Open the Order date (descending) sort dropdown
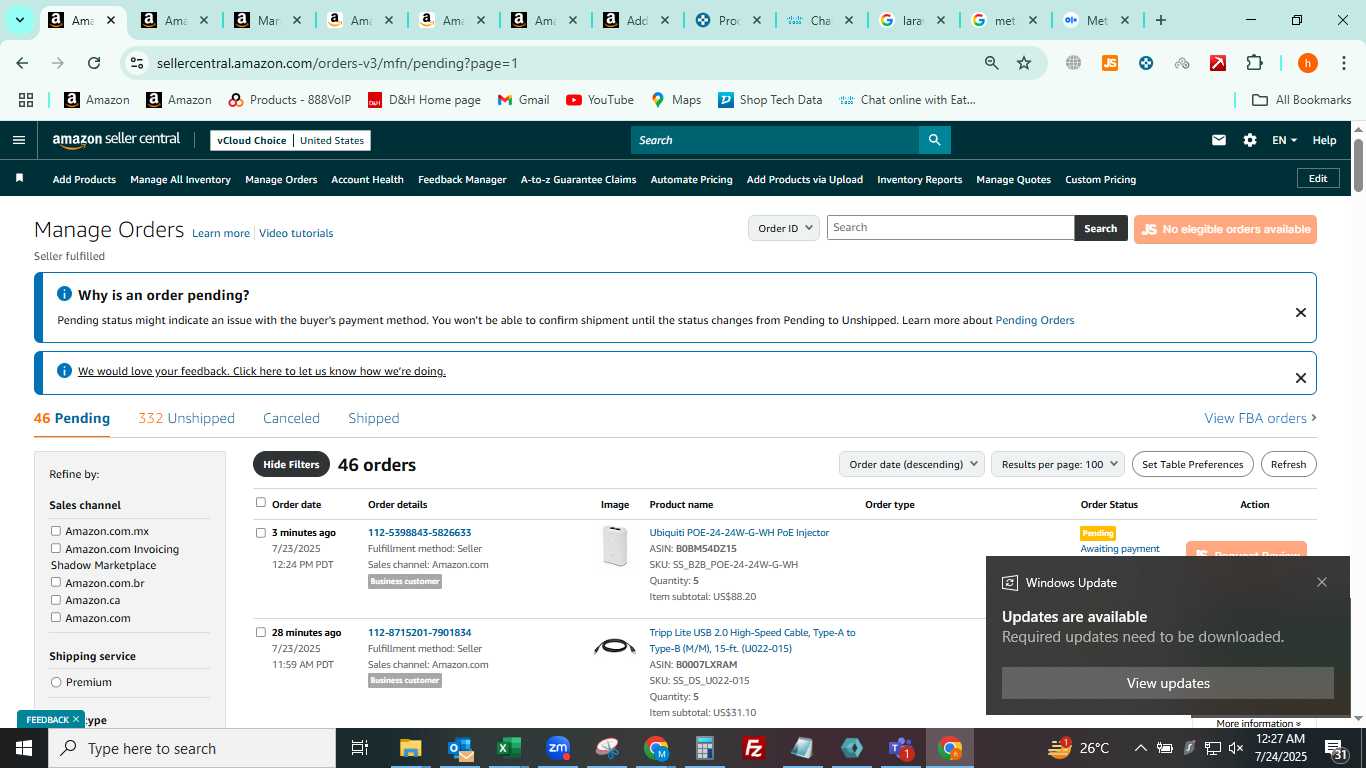Image resolution: width=1366 pixels, height=768 pixels. click(911, 464)
